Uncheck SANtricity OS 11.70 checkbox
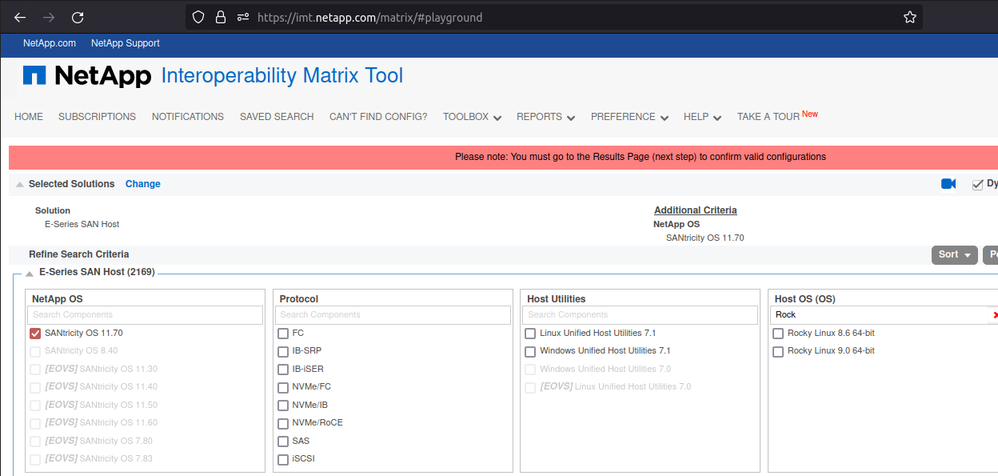Image resolution: width=998 pixels, height=476 pixels. [x=36, y=333]
